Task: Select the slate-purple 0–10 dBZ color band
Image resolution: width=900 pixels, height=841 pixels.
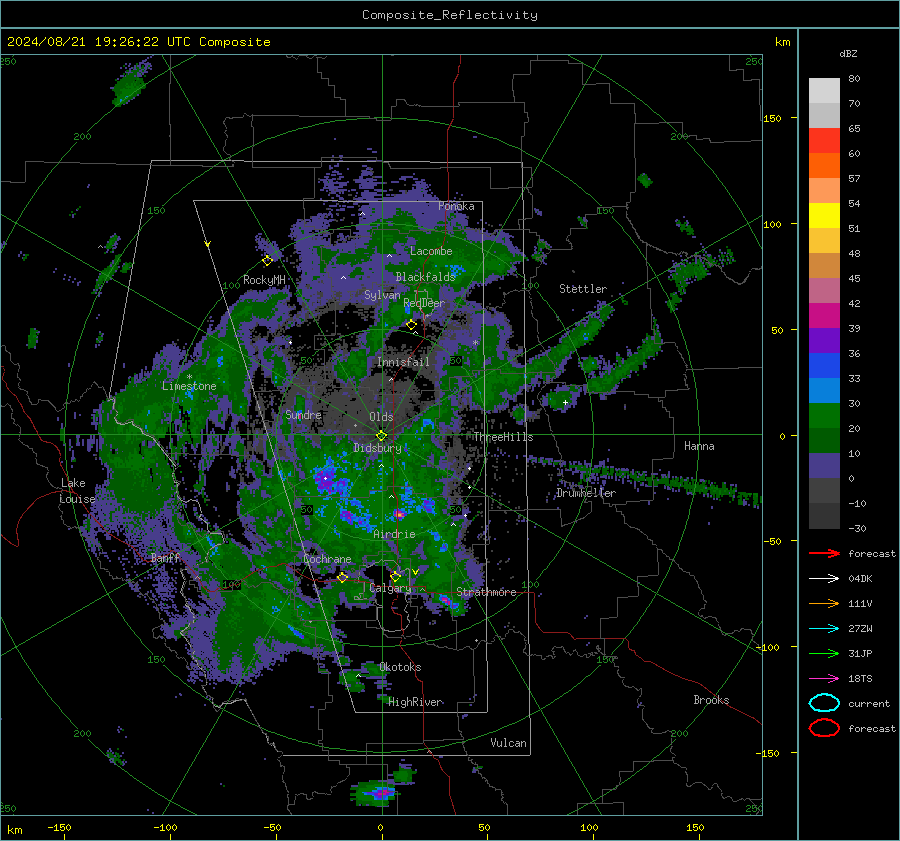Action: [824, 466]
